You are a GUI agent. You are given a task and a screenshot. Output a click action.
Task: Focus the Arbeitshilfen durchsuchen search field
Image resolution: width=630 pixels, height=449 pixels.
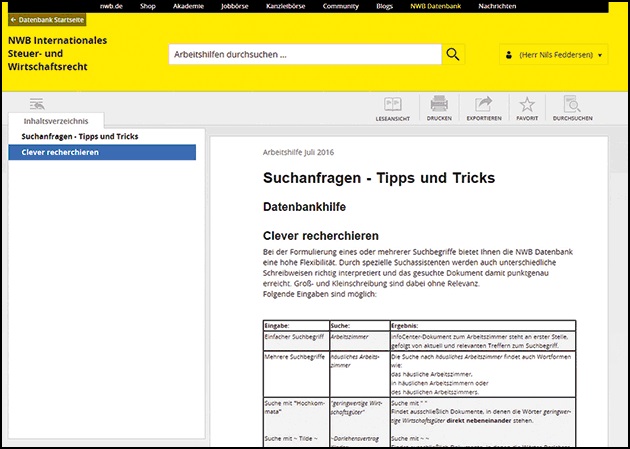[304, 54]
